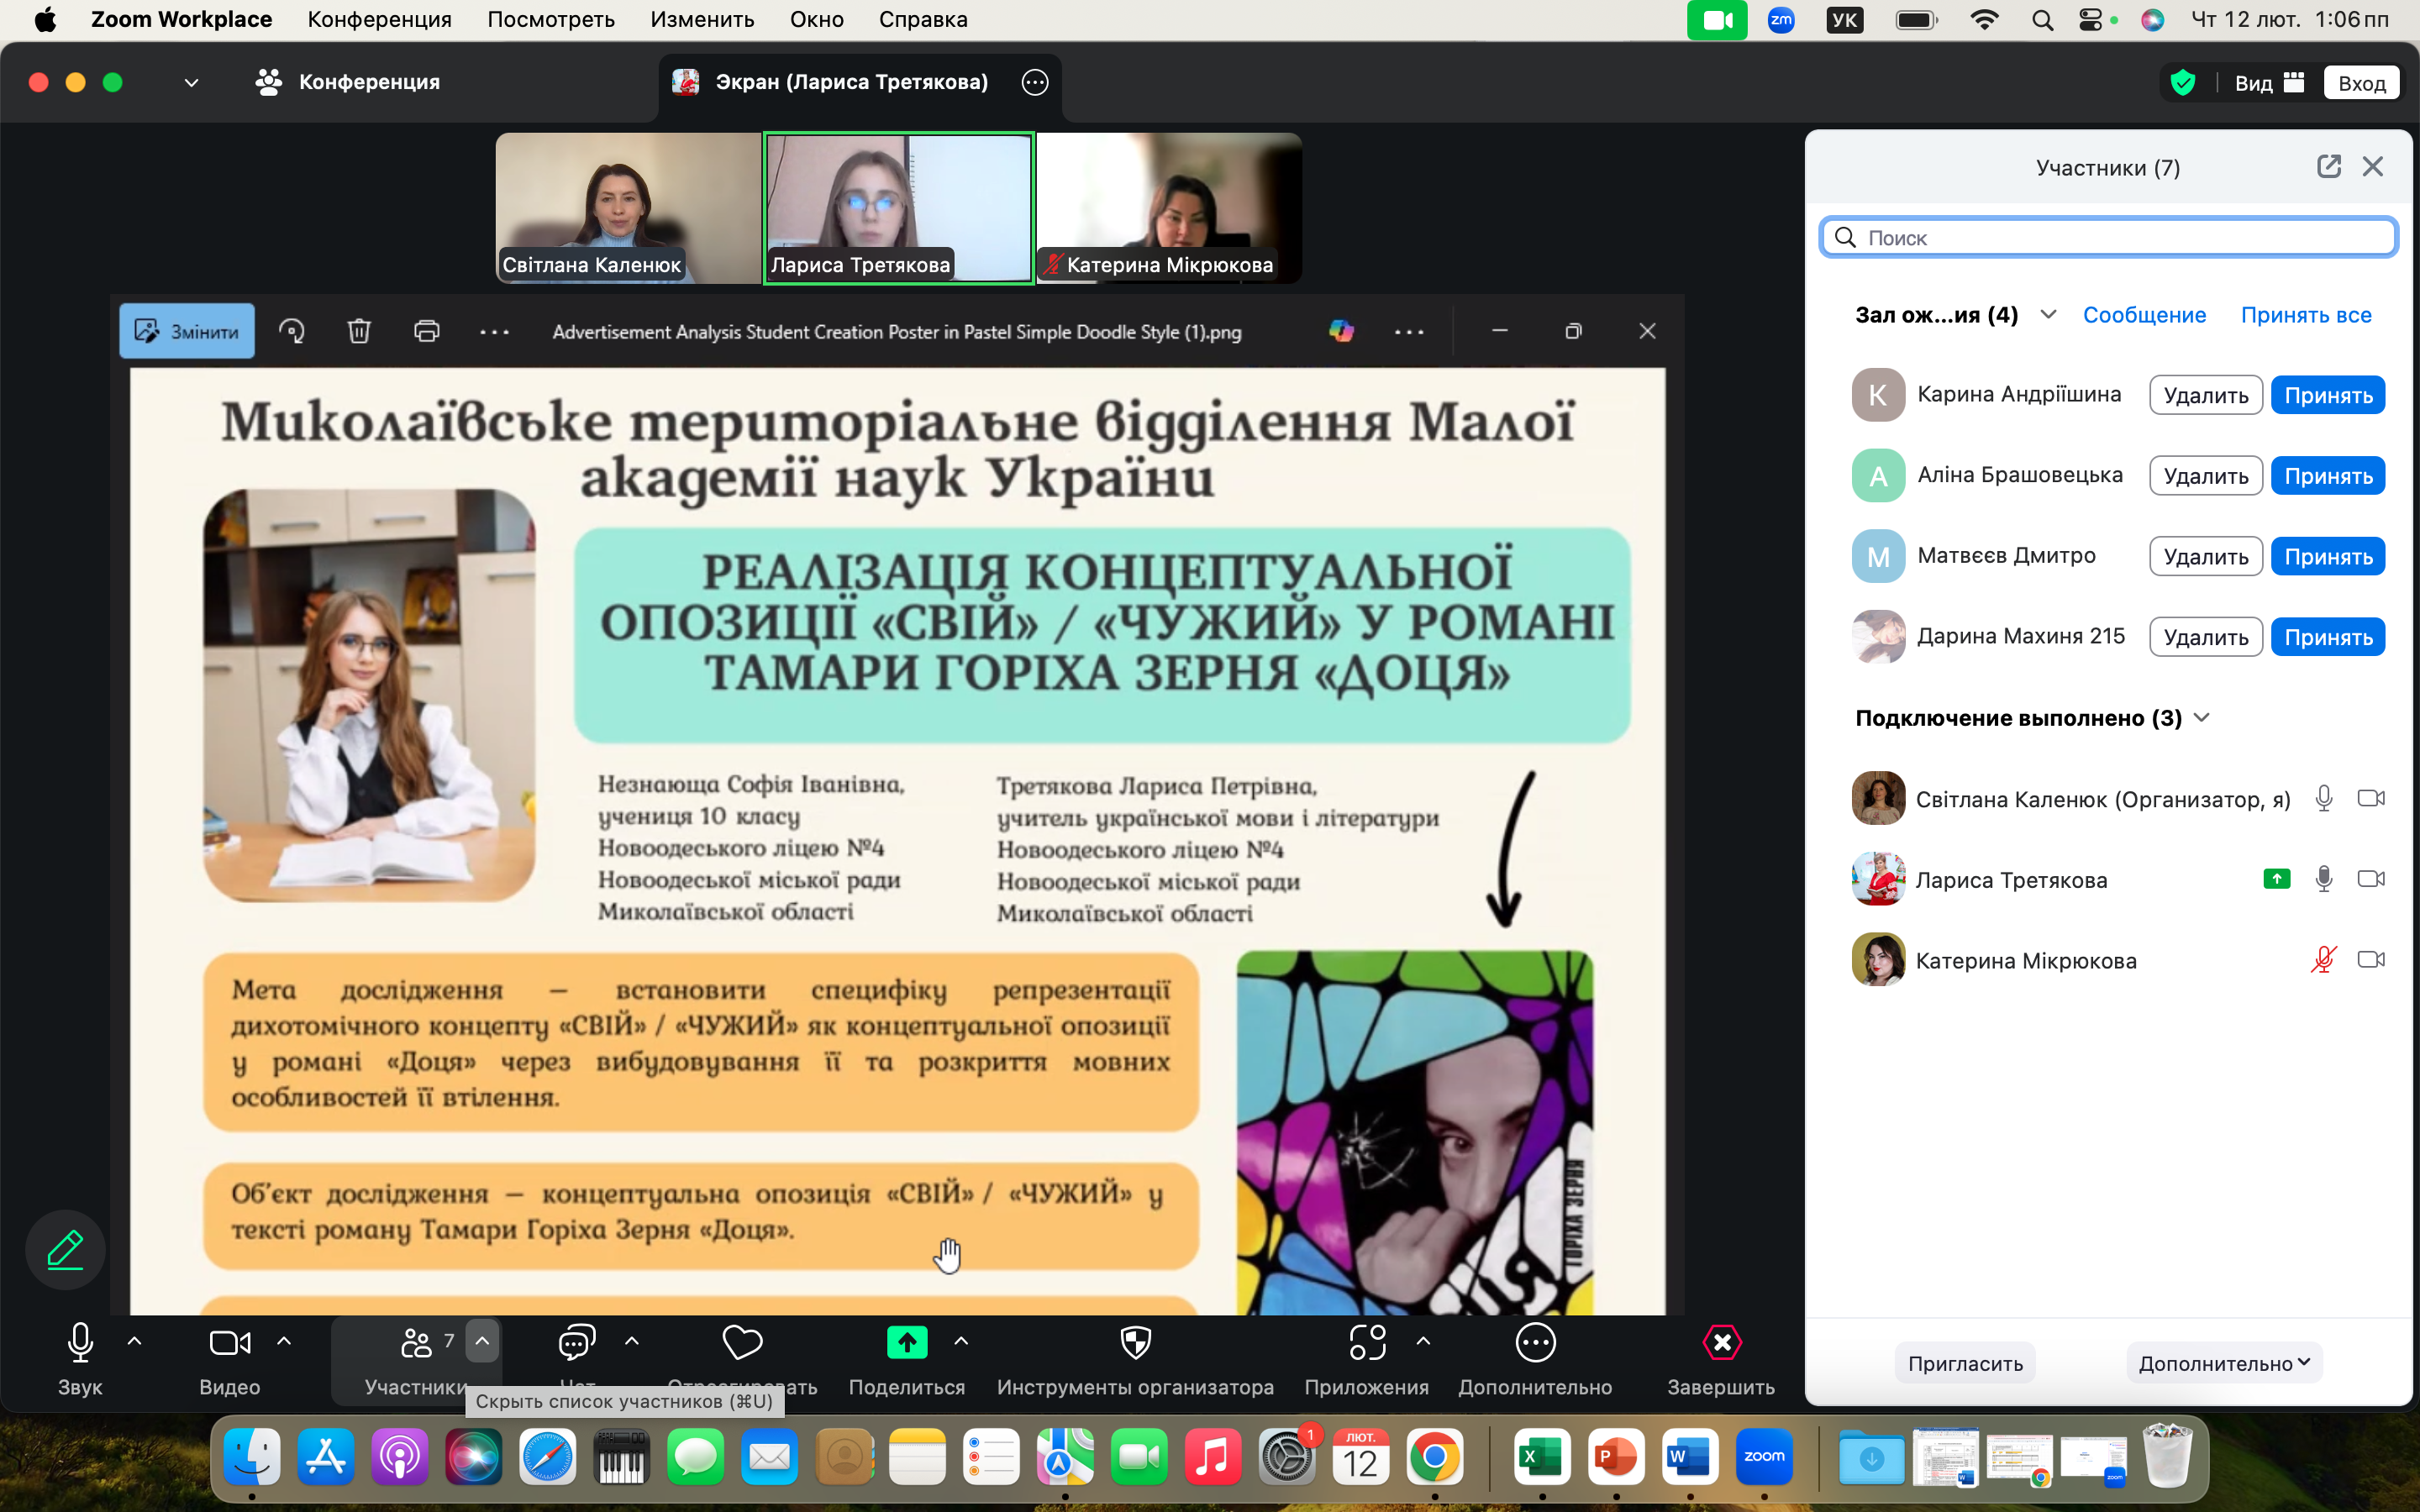Screen dimensions: 2420x1512
Task: Open the Конференция menu in the menu bar
Action: pos(379,19)
